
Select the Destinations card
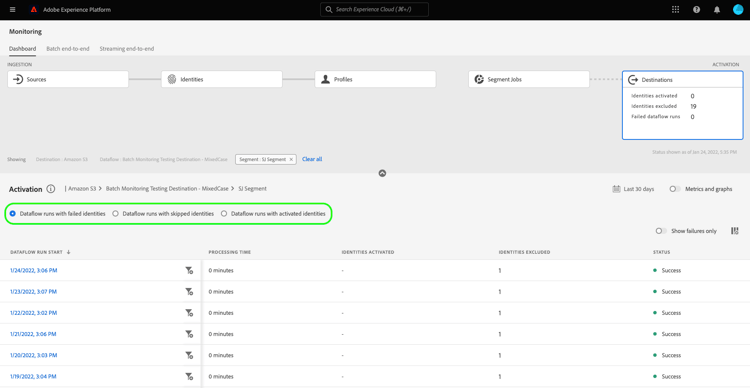point(683,105)
